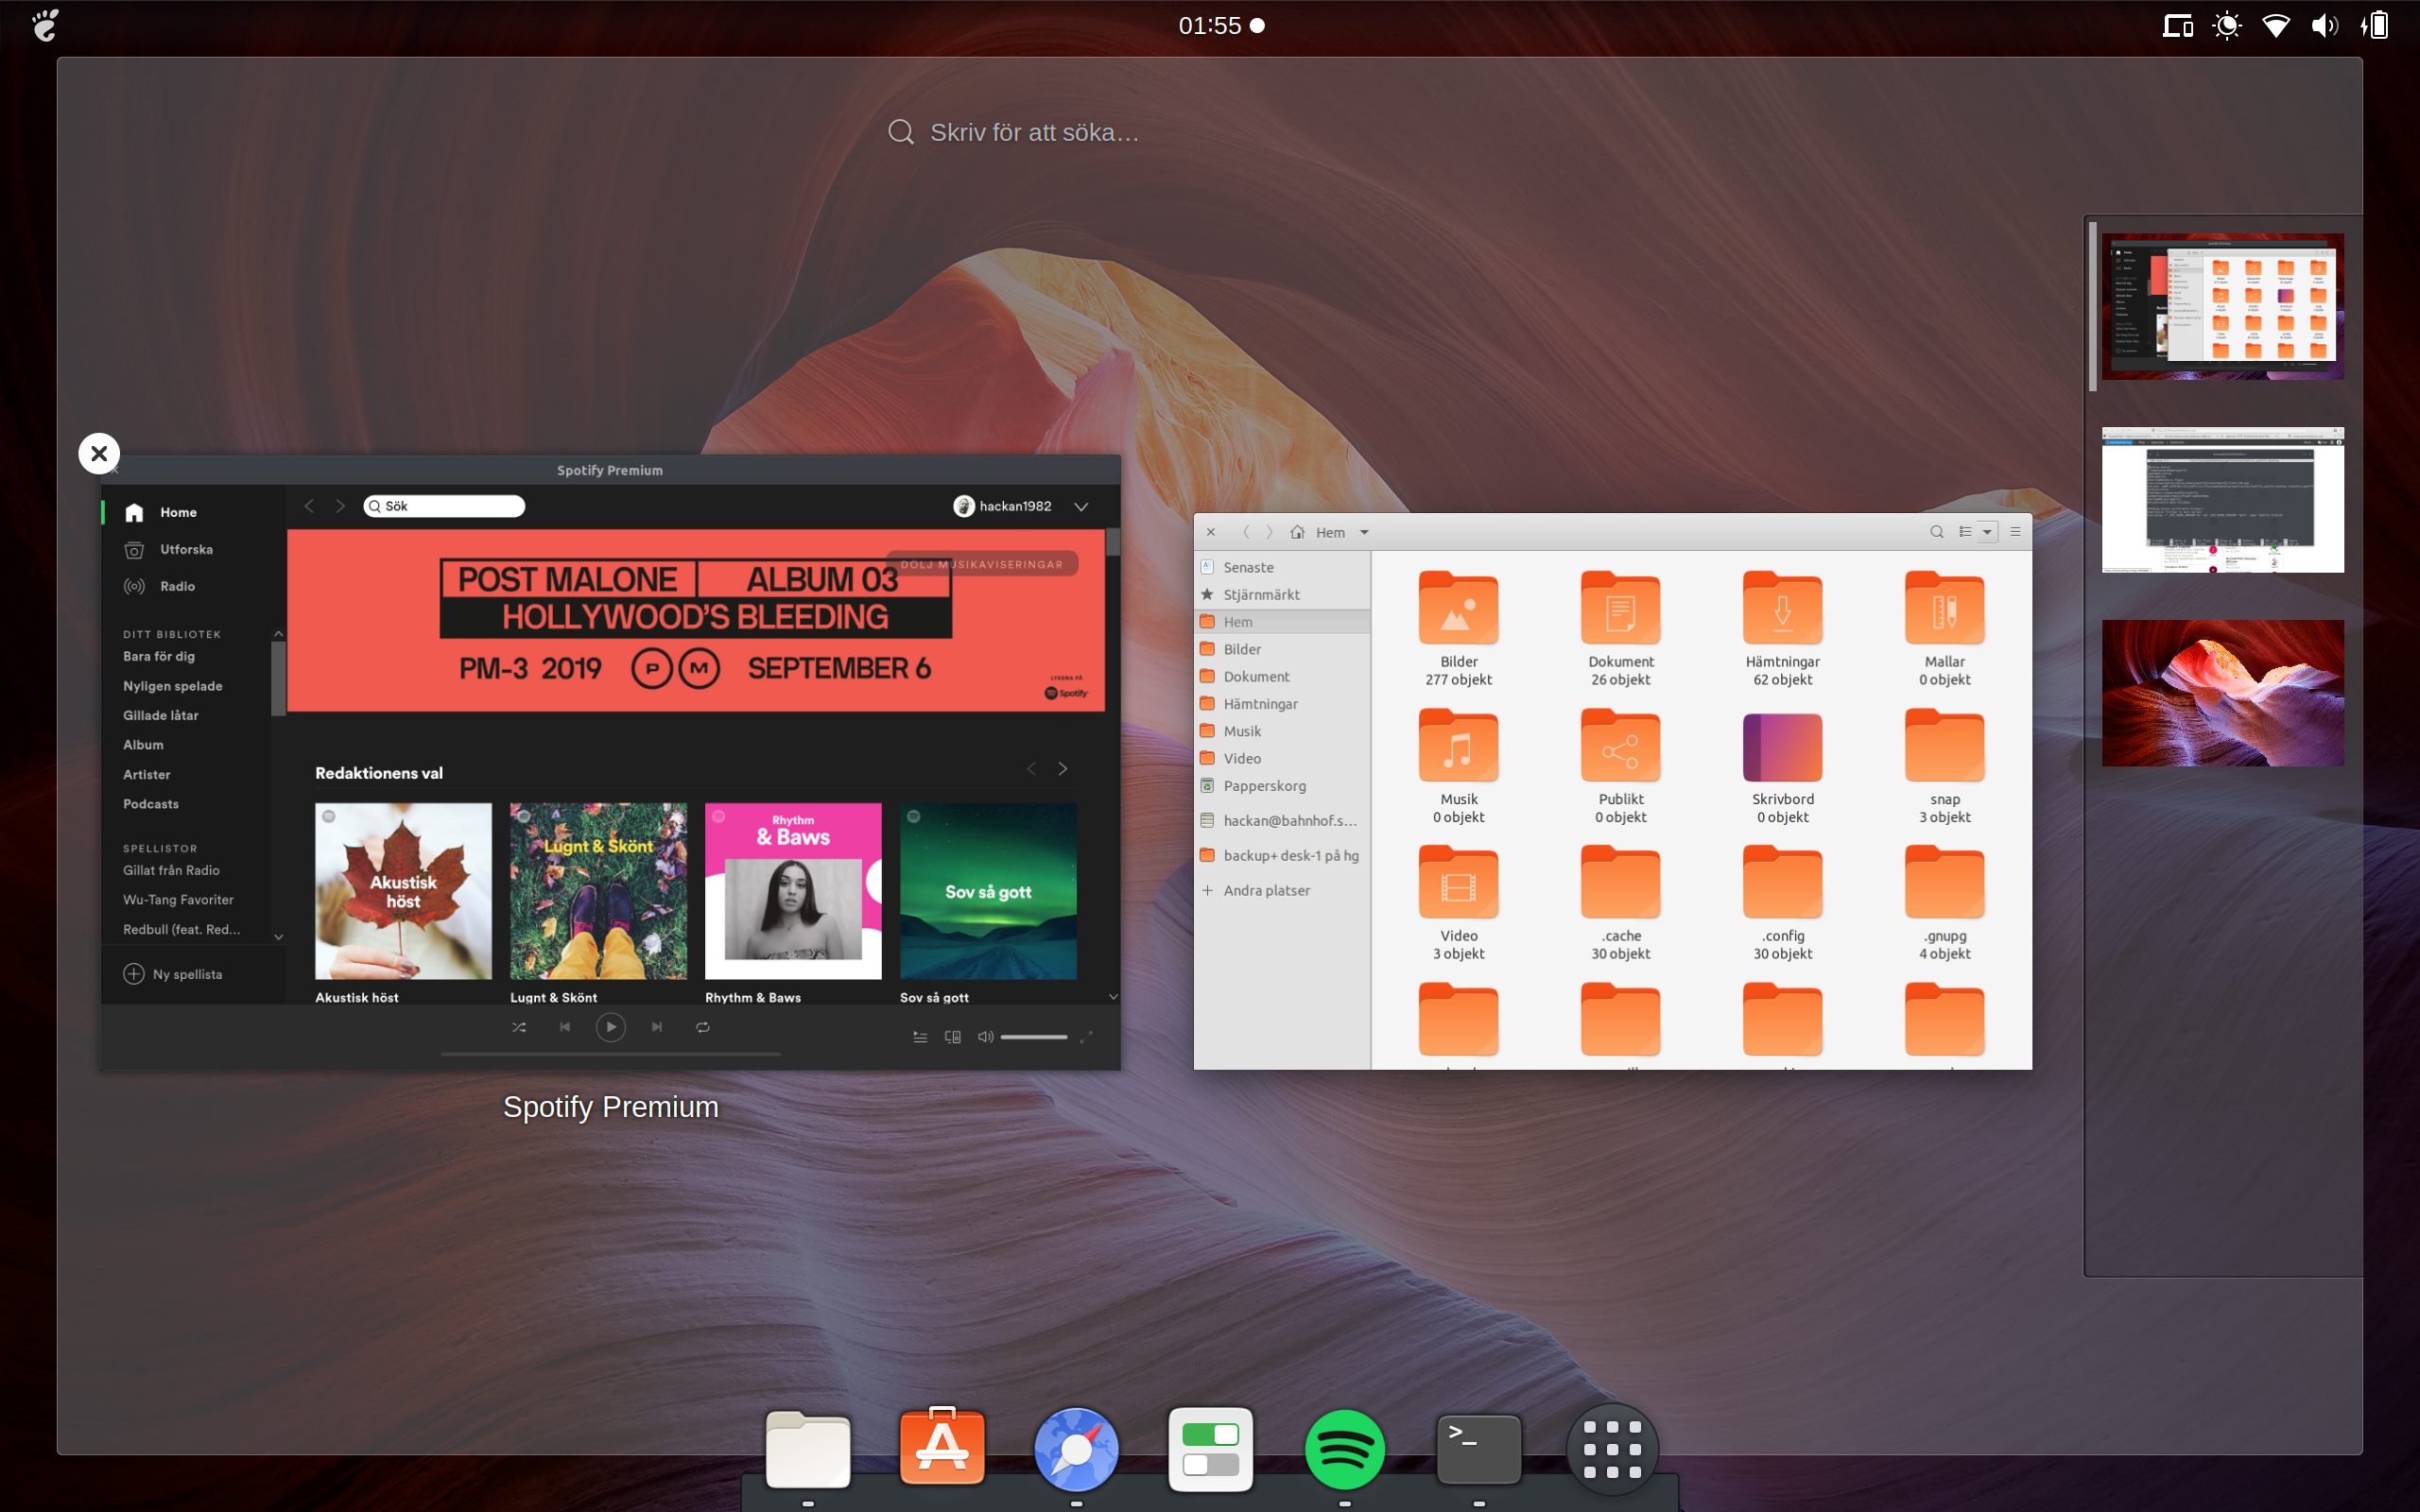
Task: Show previous 'Redaktionens val' items arrow
Action: pyautogui.click(x=1031, y=768)
